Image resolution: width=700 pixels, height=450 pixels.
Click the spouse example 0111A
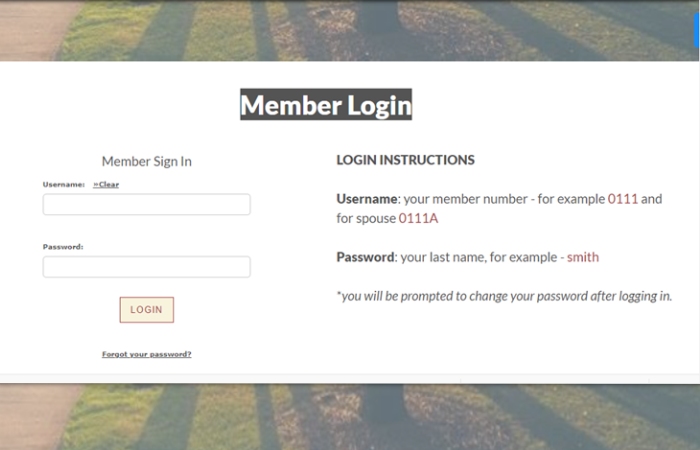click(418, 218)
